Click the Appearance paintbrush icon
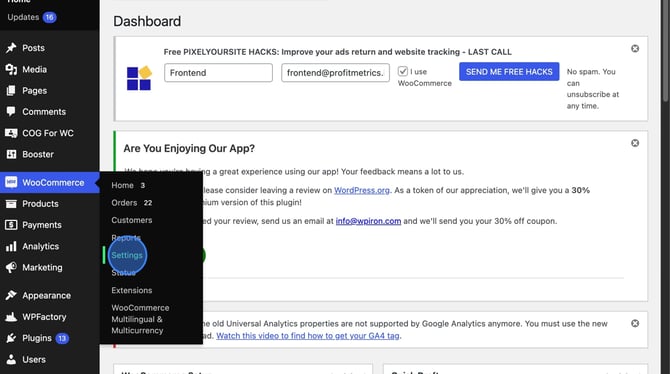 pos(11,295)
